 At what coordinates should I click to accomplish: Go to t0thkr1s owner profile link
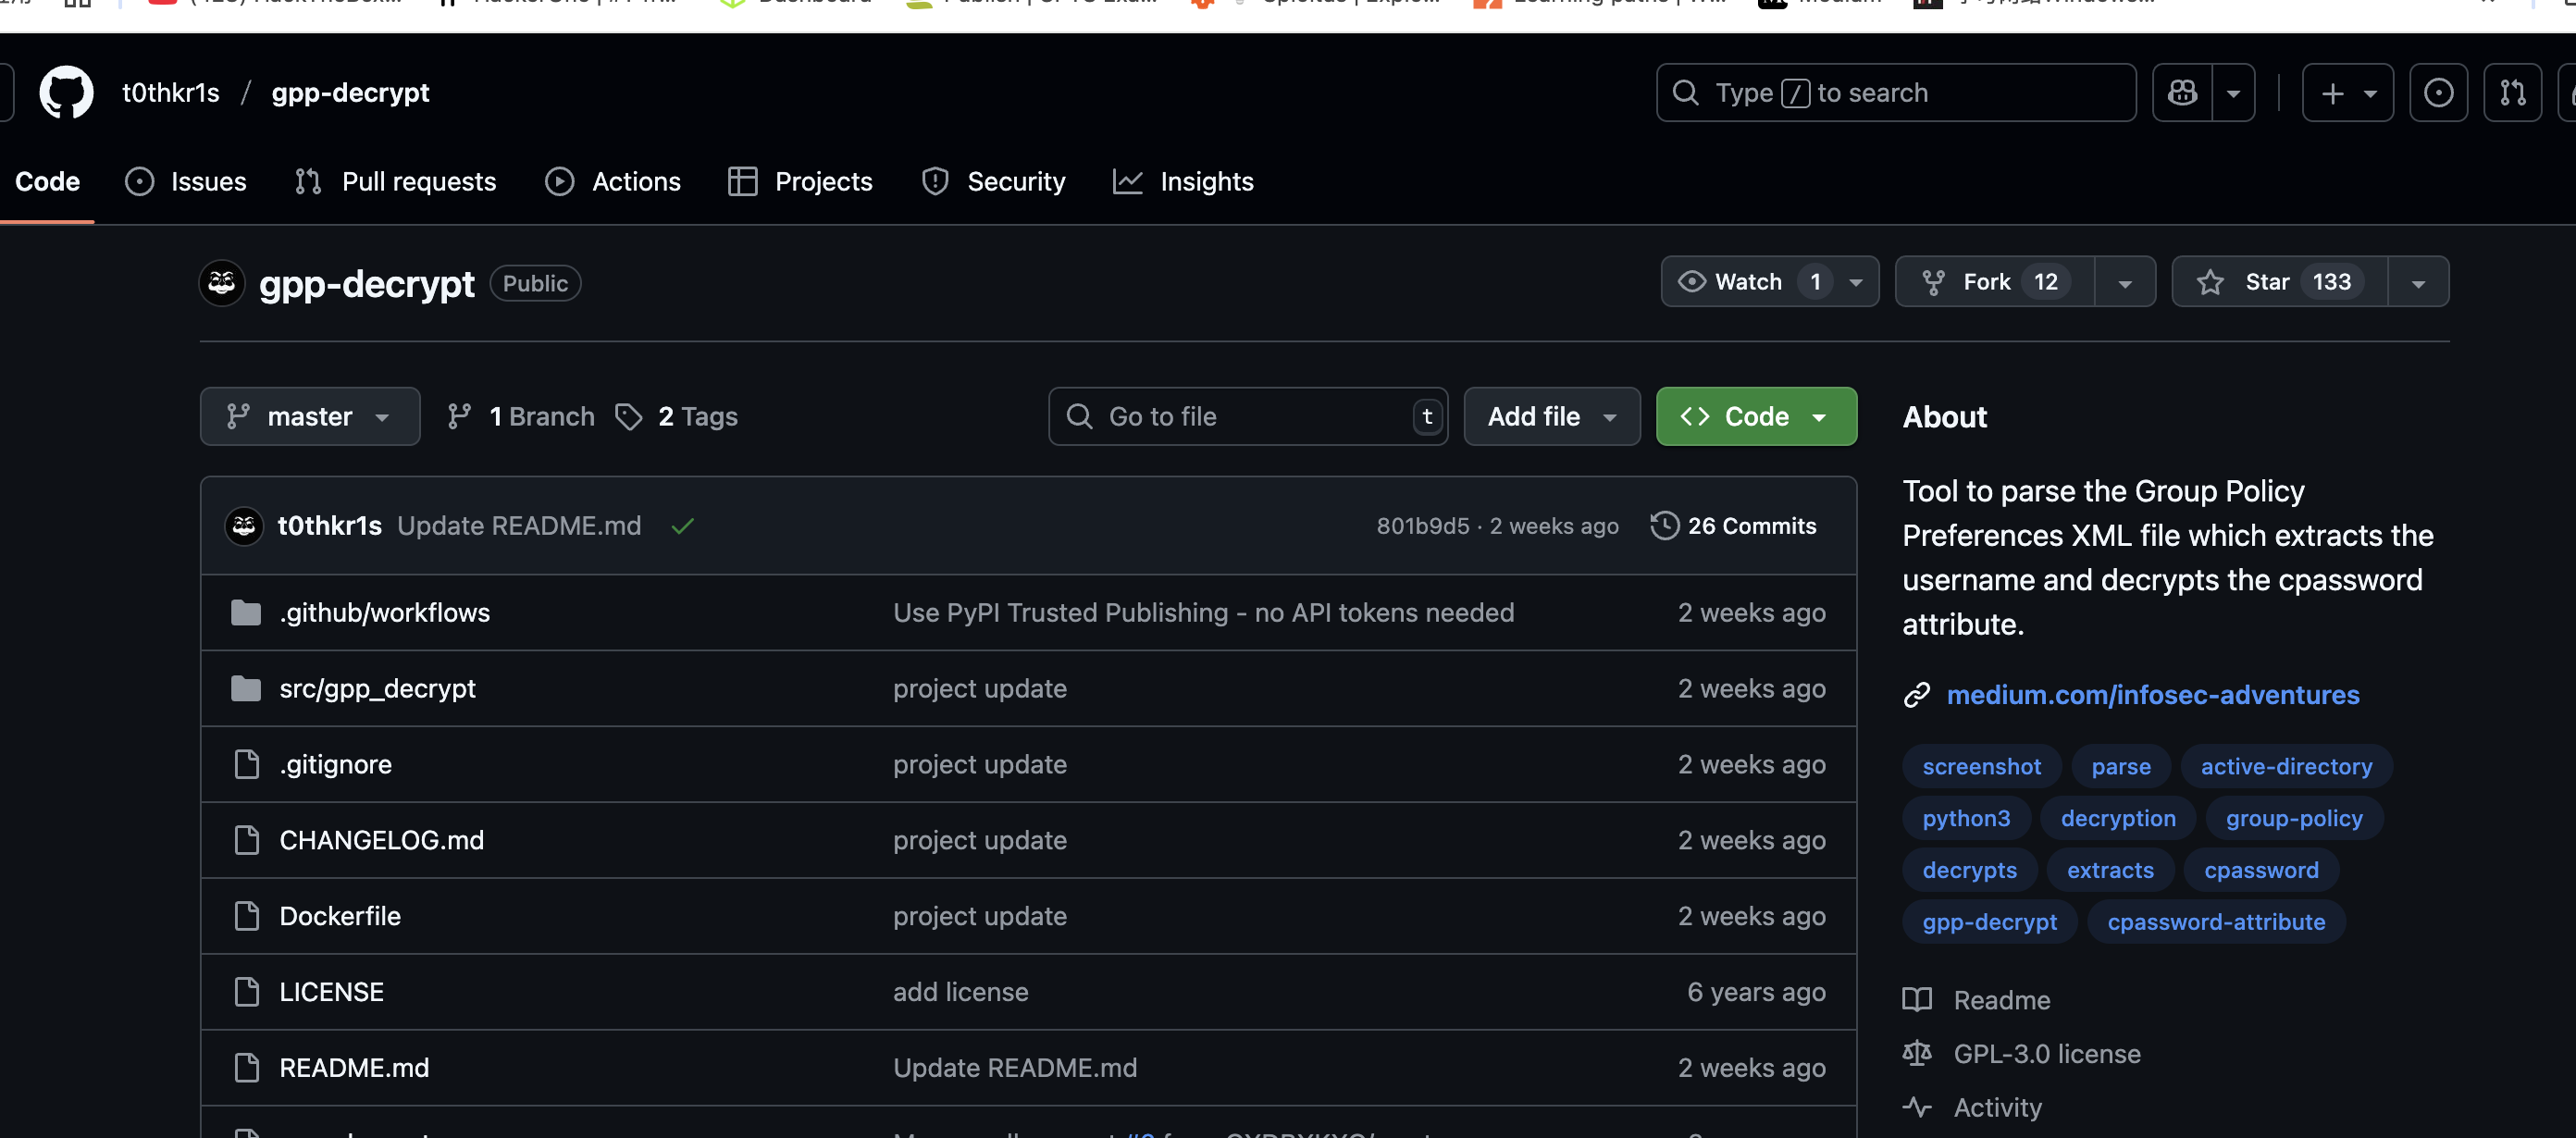pyautogui.click(x=171, y=93)
